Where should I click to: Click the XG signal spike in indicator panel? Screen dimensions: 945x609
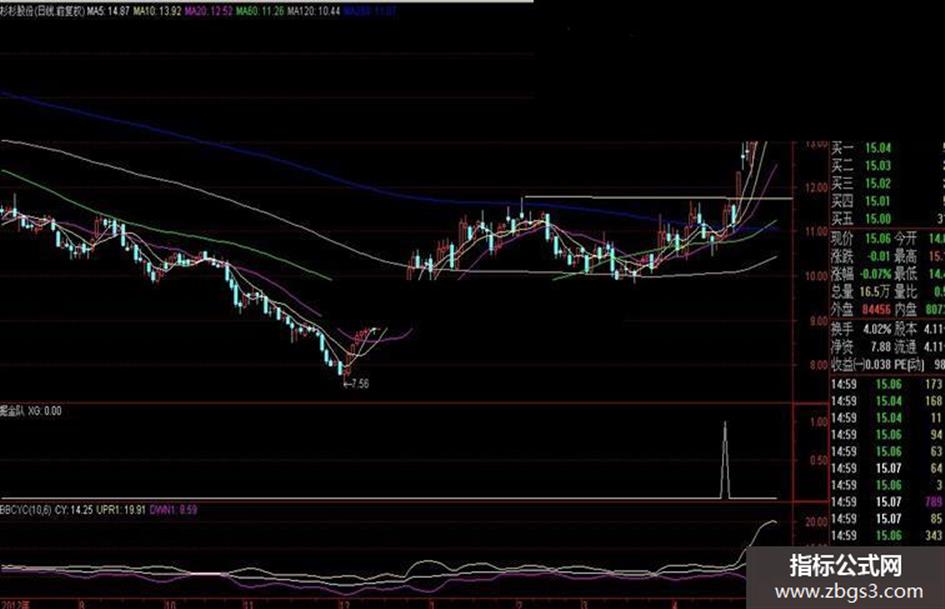725,458
